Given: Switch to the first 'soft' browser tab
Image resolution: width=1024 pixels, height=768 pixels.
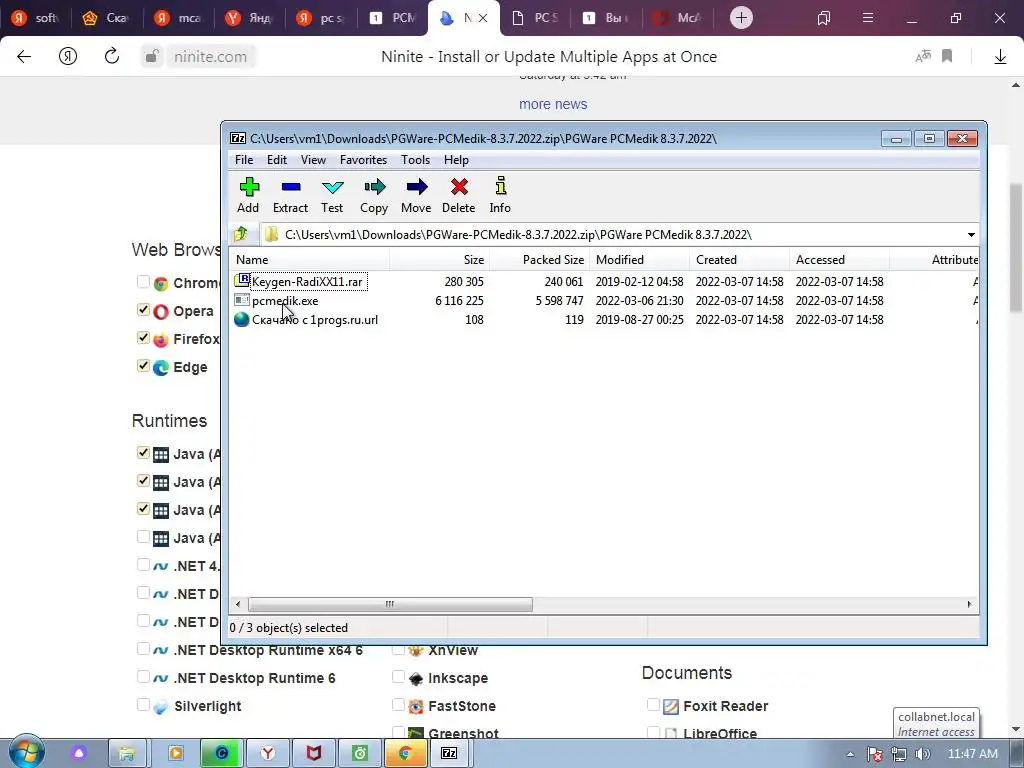Looking at the screenshot, I should [37, 18].
